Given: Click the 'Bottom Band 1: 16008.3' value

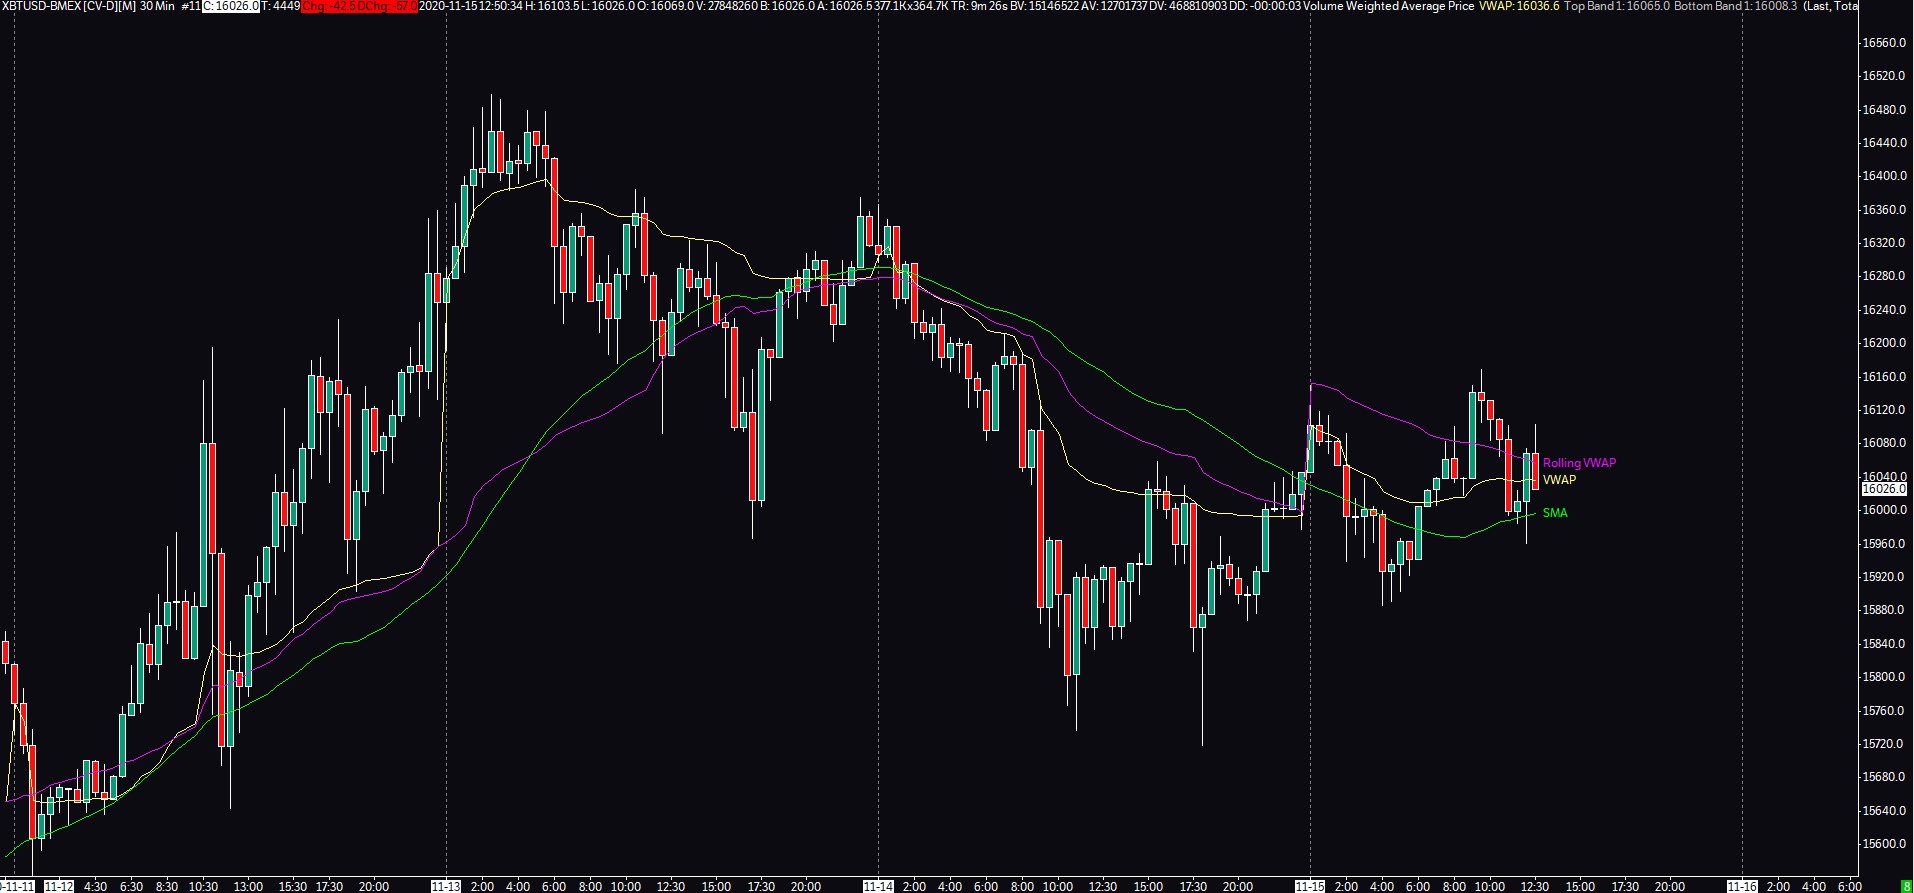Looking at the screenshot, I should (1736, 6).
